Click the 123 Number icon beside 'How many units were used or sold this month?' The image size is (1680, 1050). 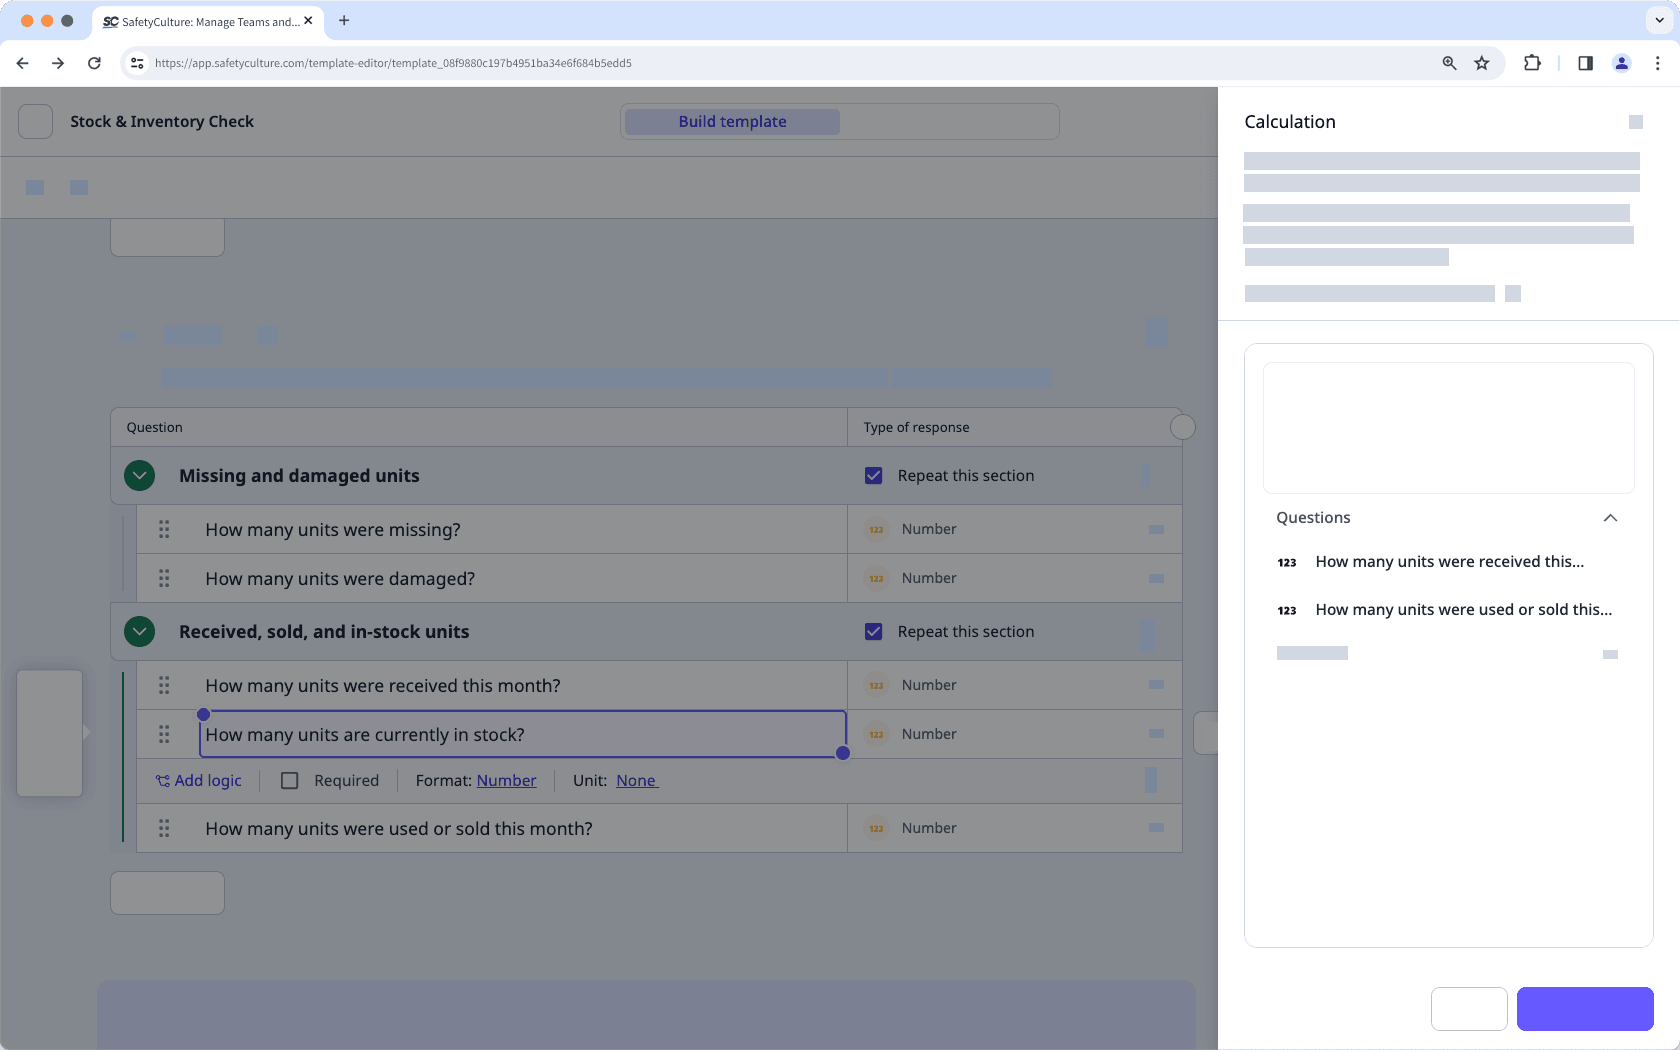click(x=876, y=828)
